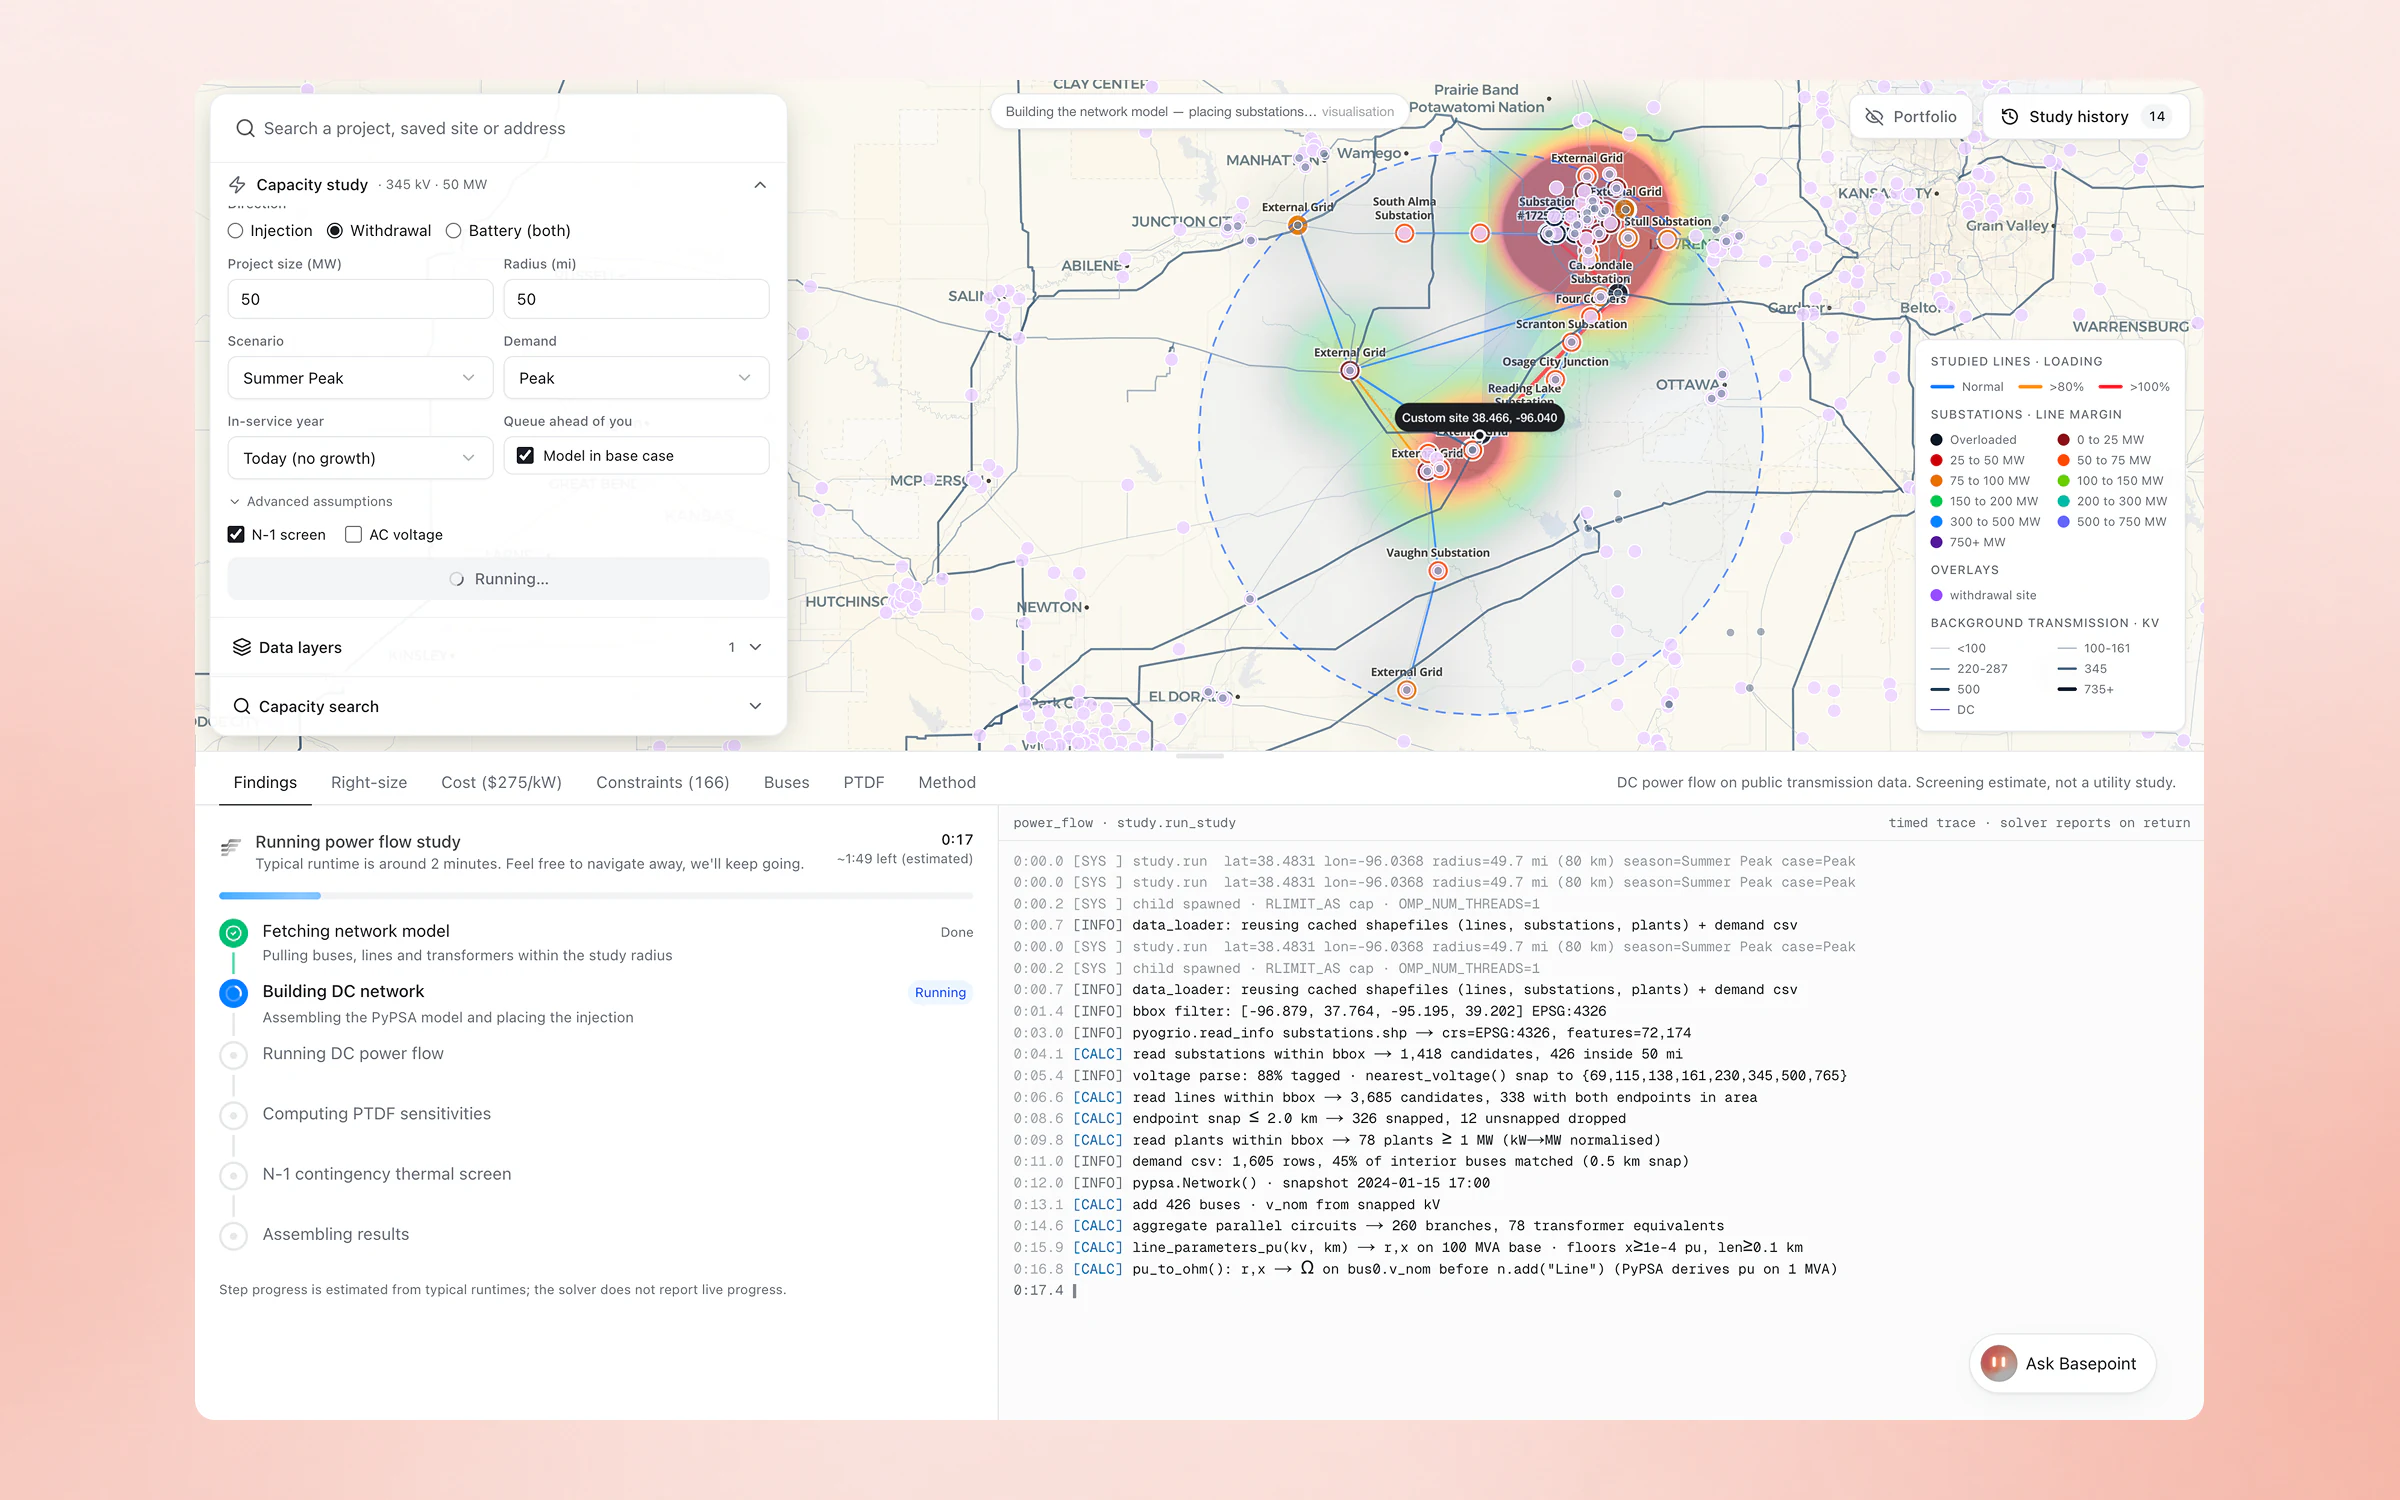Click the Assembling results step circle
Image resolution: width=2400 pixels, height=1500 pixels.
(233, 1235)
